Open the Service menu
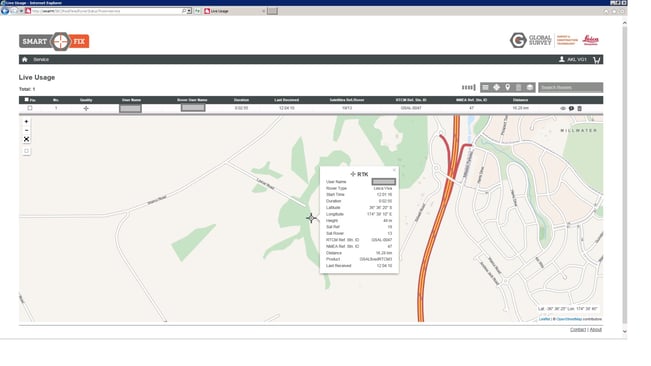The width and height of the screenshot is (651, 366). pyautogui.click(x=41, y=59)
